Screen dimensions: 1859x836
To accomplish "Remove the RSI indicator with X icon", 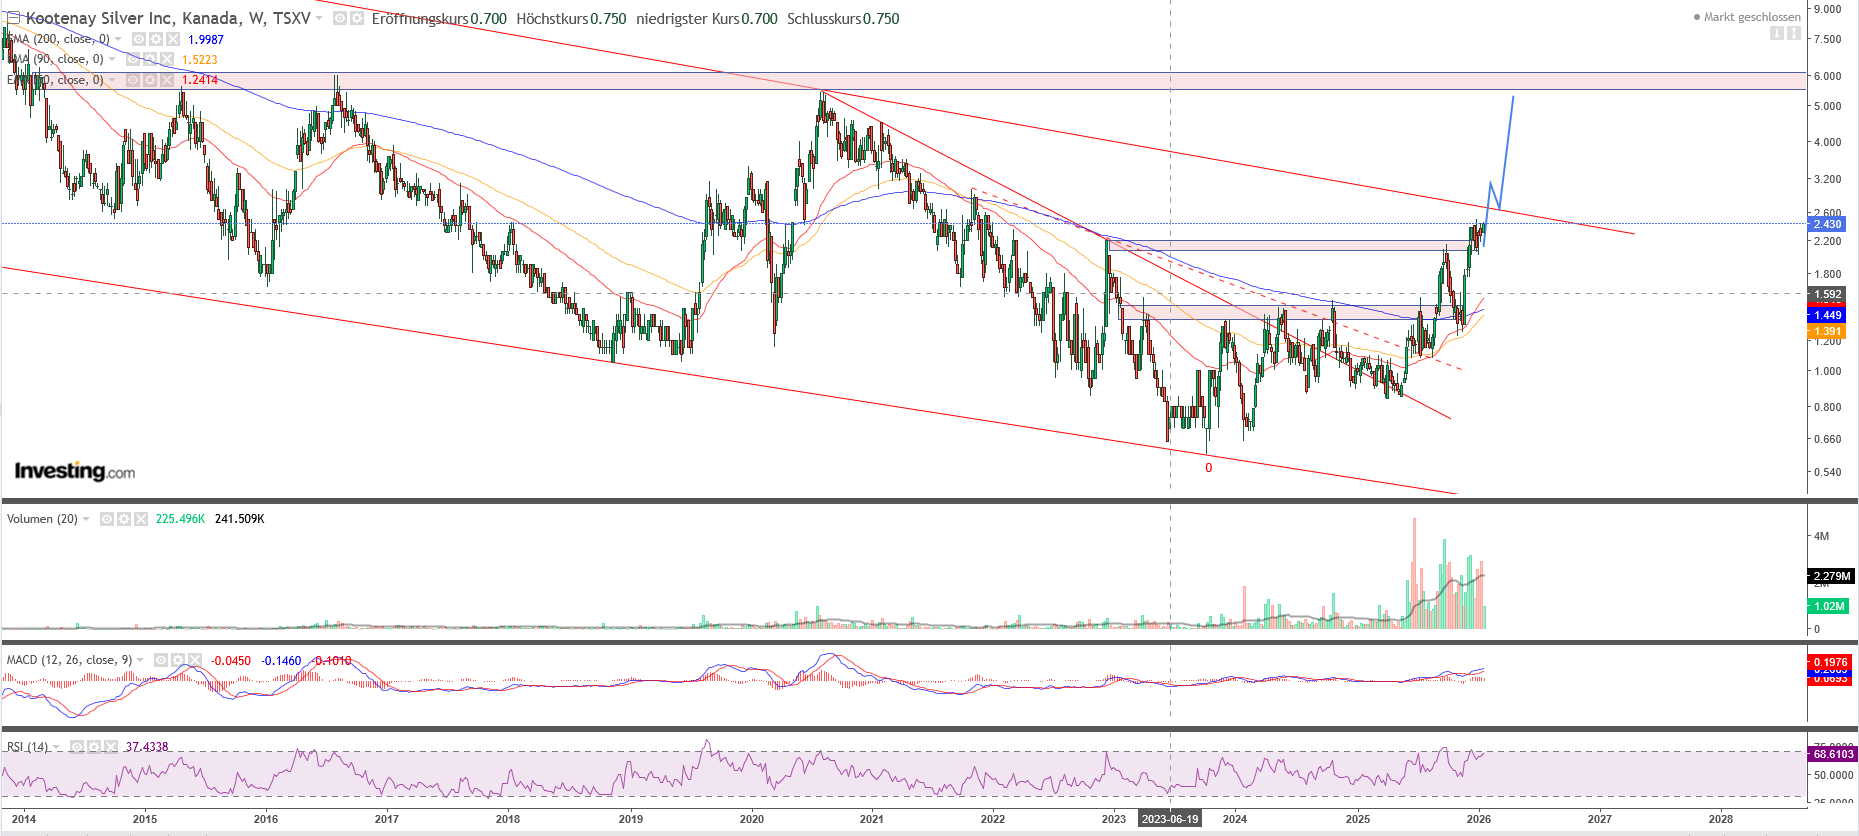I will (x=110, y=747).
